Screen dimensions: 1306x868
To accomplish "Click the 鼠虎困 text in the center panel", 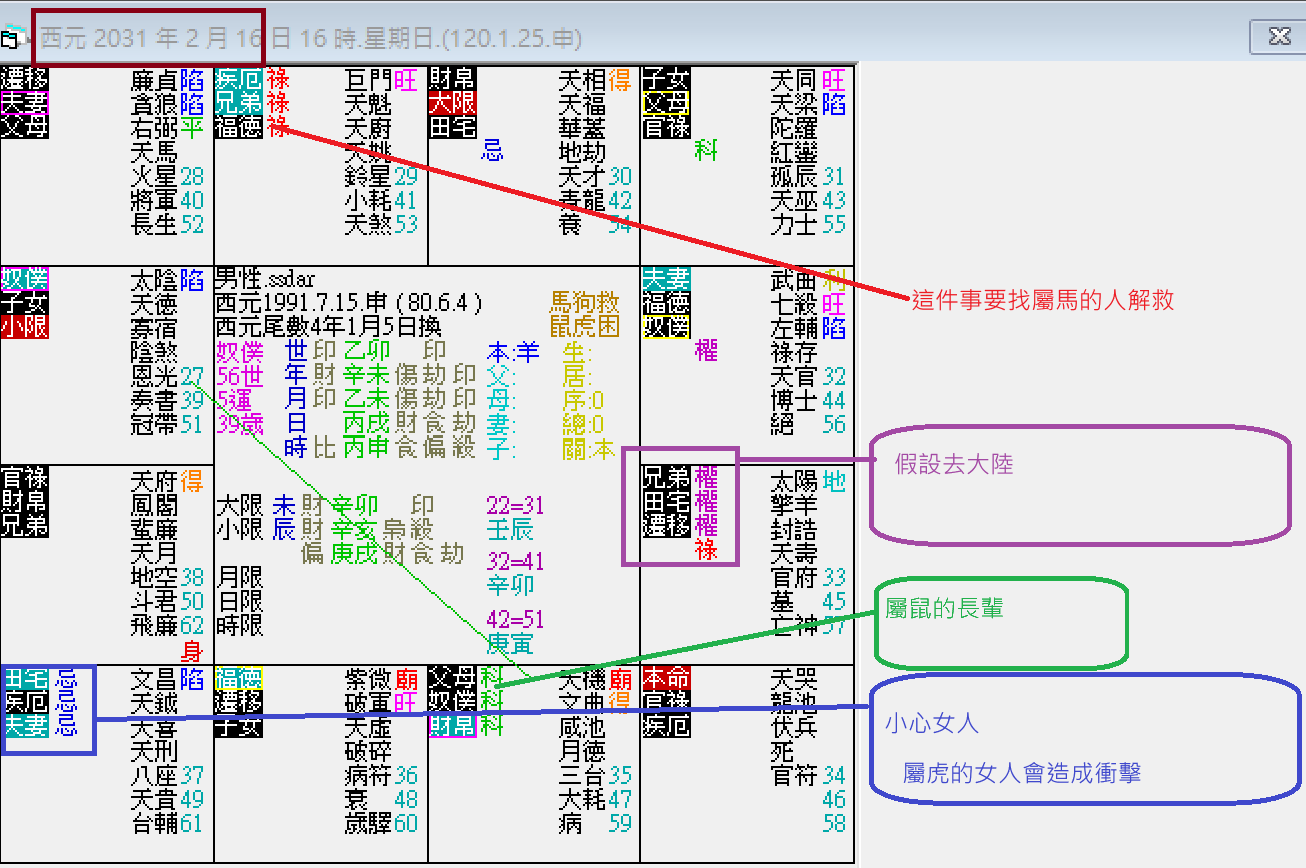I will (585, 327).
